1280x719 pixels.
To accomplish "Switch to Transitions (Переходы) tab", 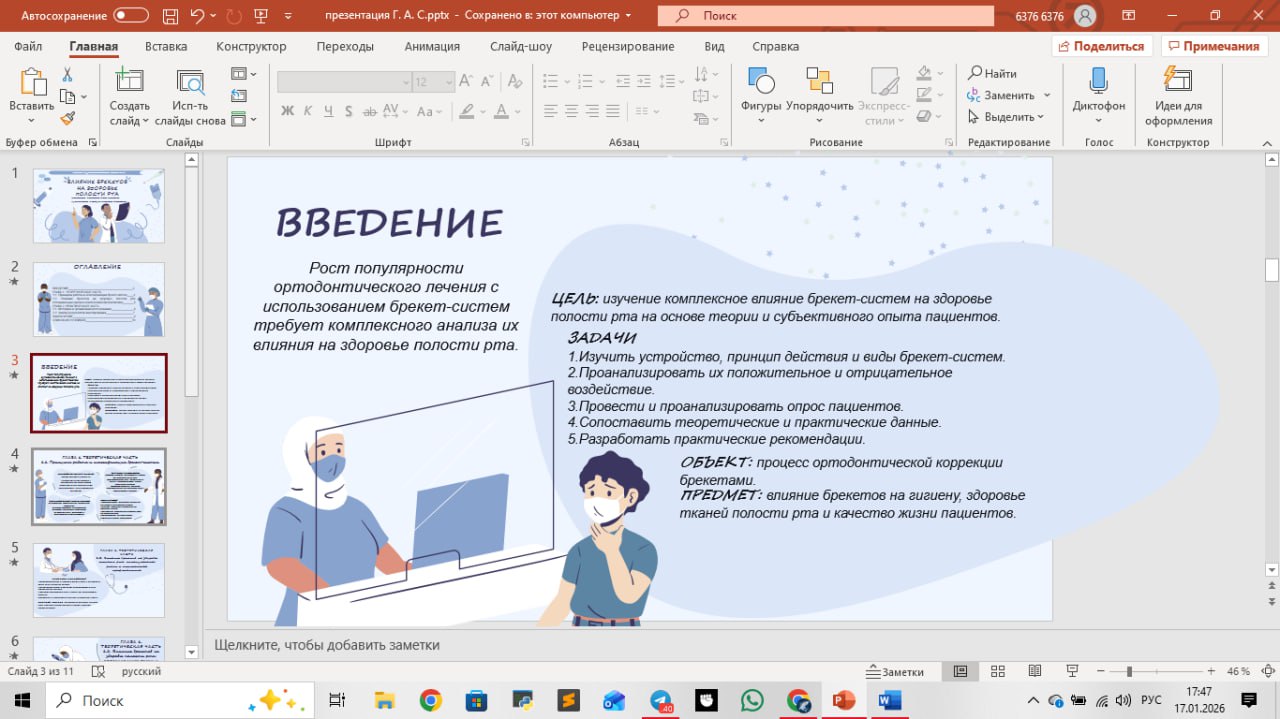I will click(345, 46).
